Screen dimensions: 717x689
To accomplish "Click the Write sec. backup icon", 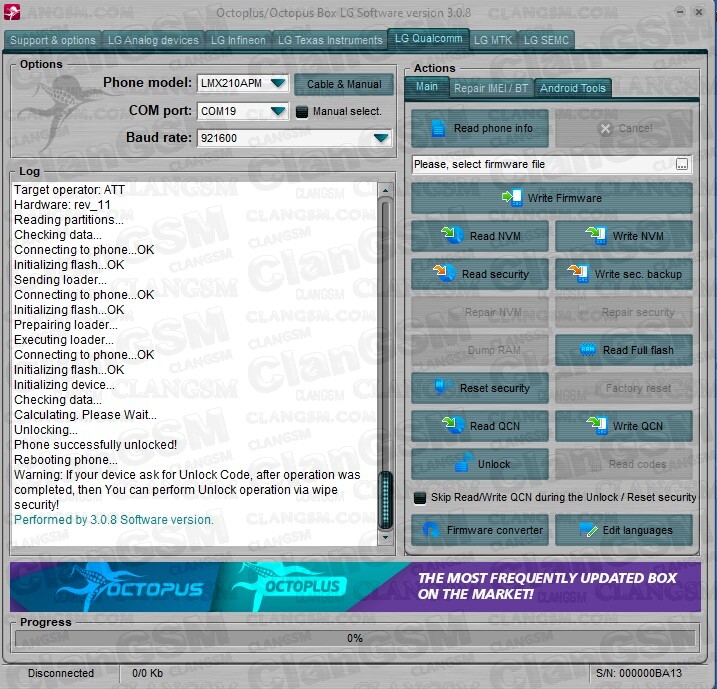I will coord(578,273).
